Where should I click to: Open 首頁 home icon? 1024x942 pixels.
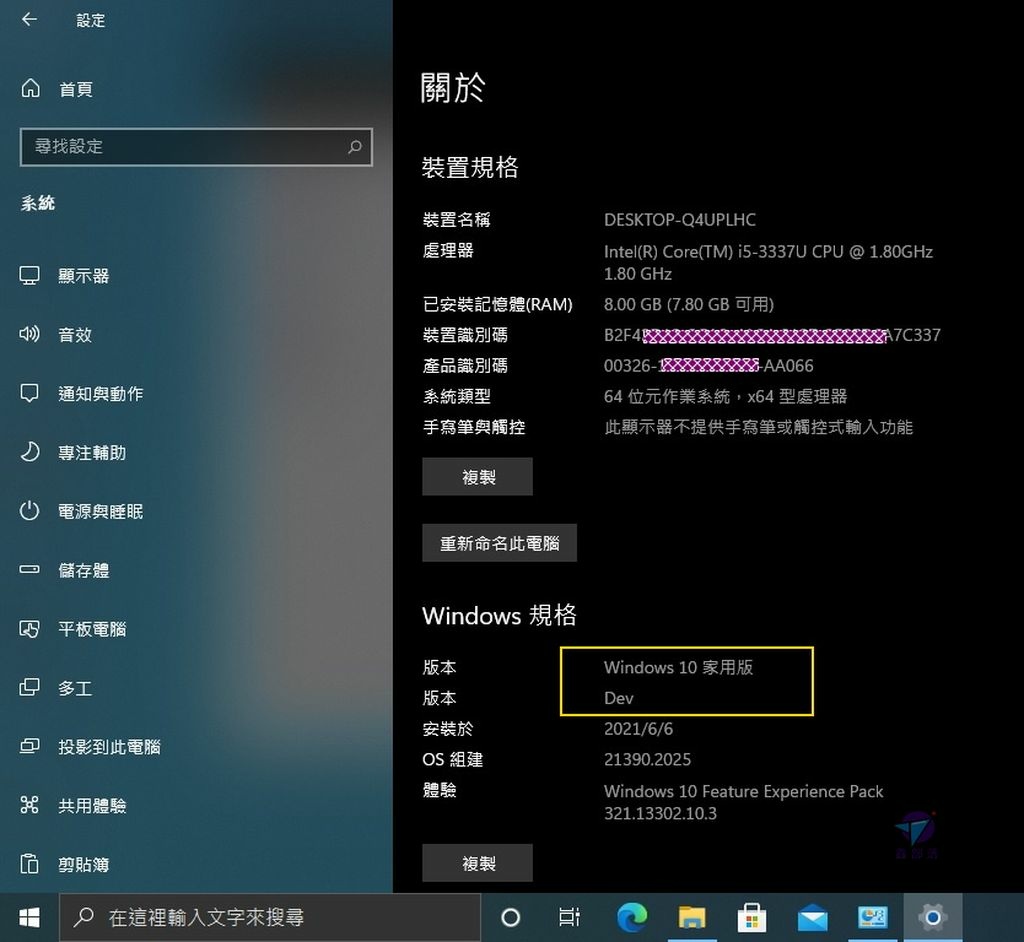click(x=30, y=88)
